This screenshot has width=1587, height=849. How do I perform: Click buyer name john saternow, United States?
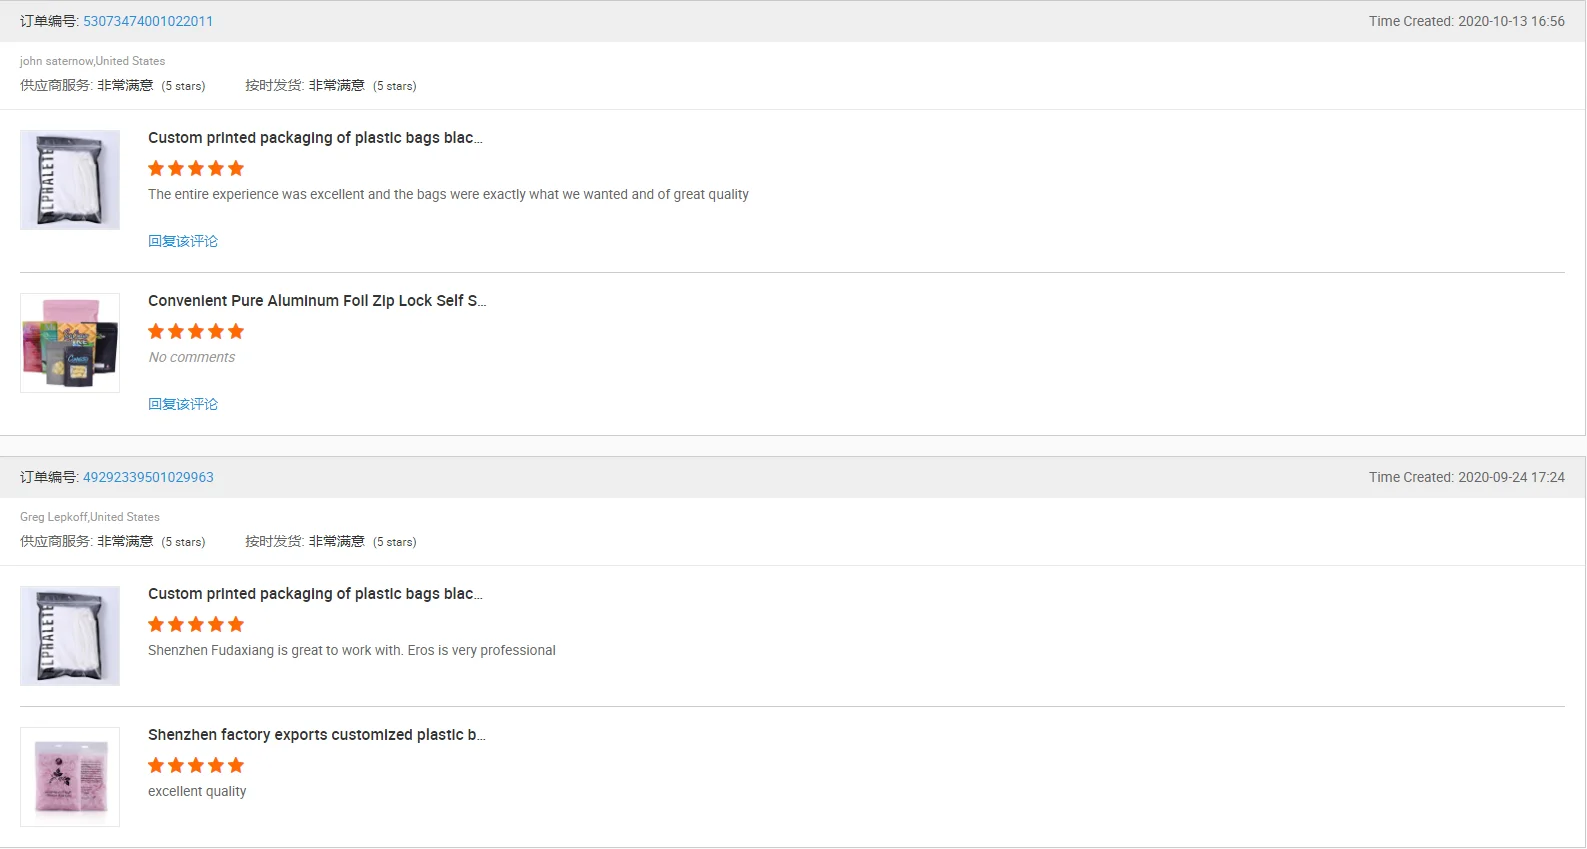pyautogui.click(x=92, y=61)
